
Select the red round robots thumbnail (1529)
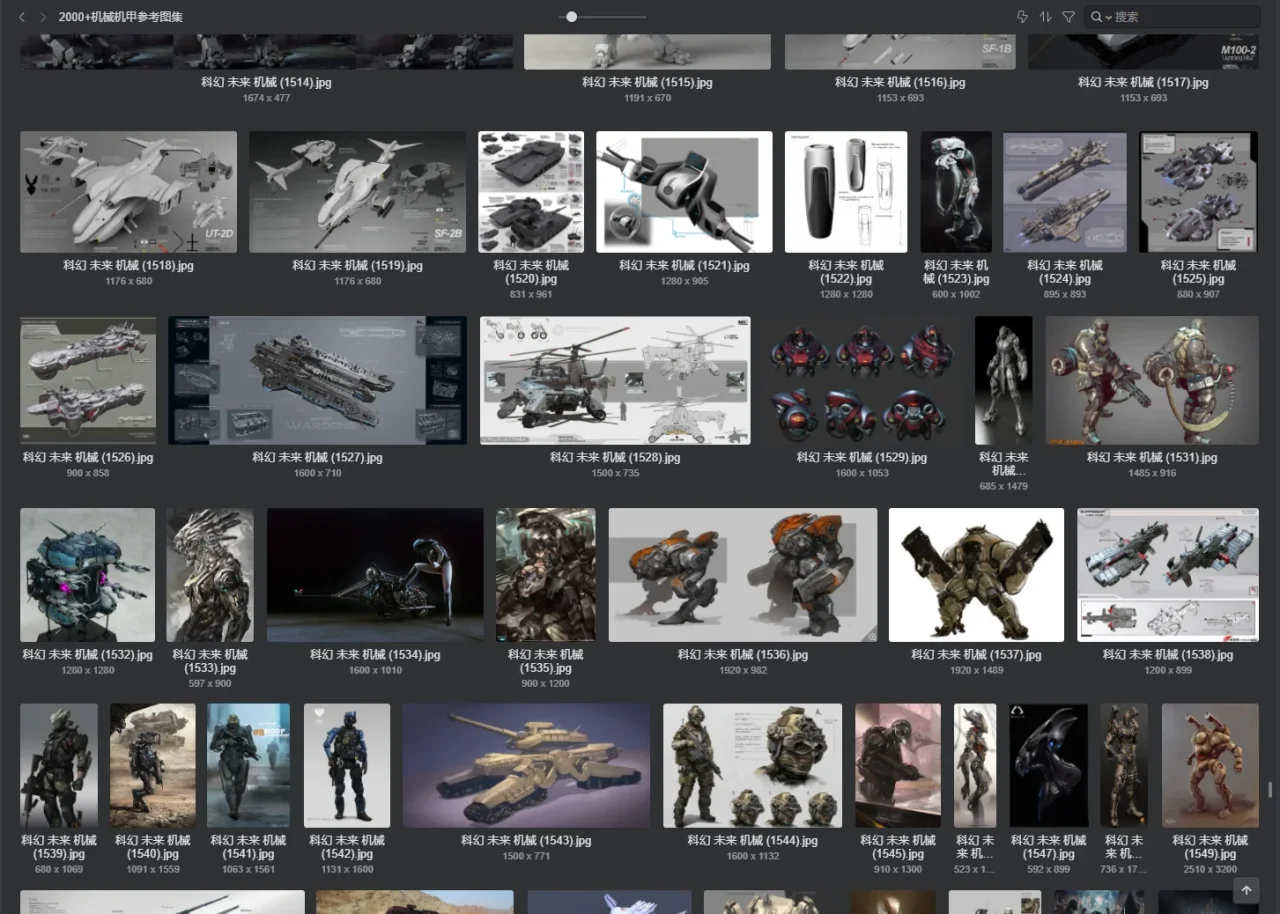(862, 381)
